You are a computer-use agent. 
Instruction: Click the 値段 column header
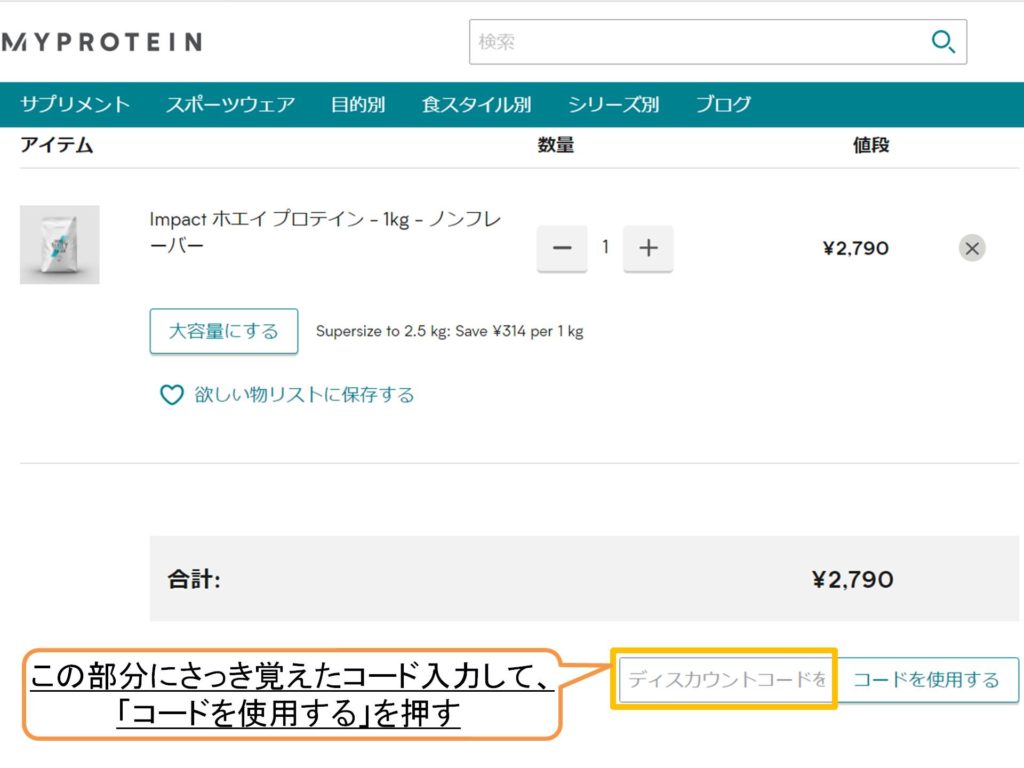click(x=871, y=145)
